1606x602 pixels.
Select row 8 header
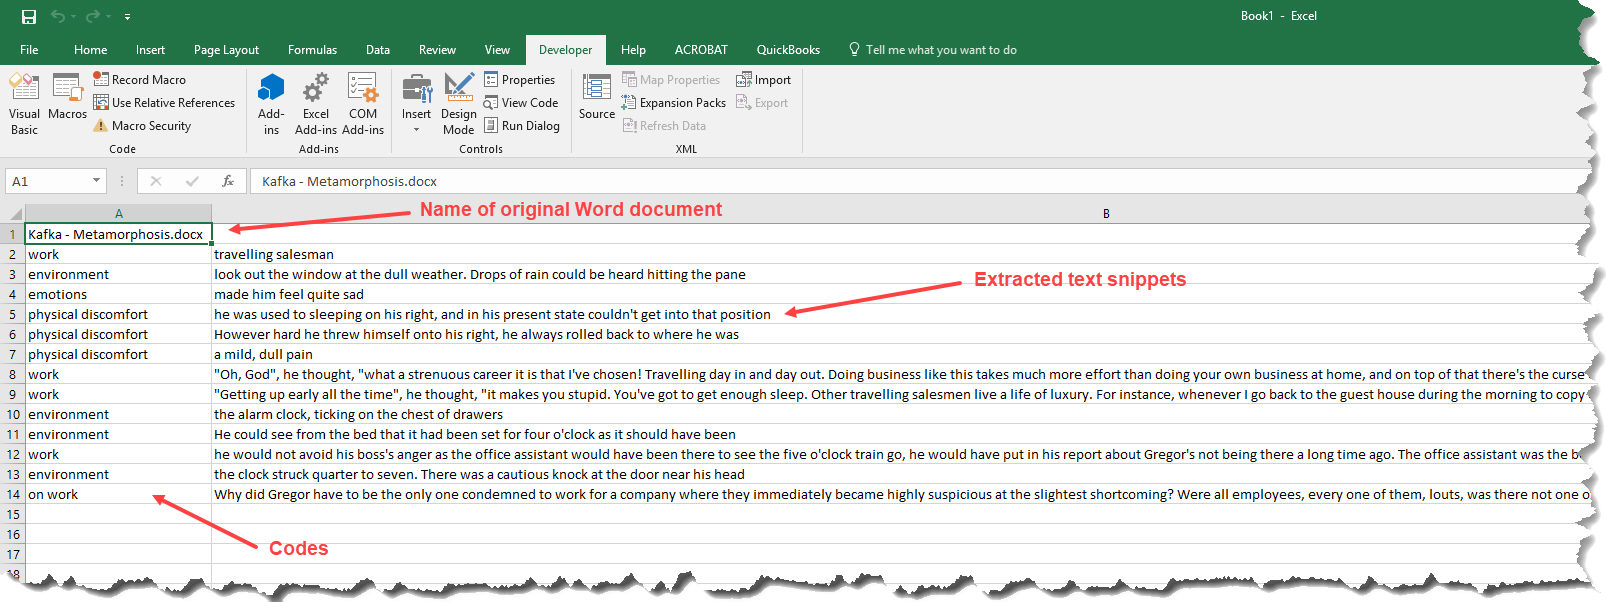click(x=13, y=374)
